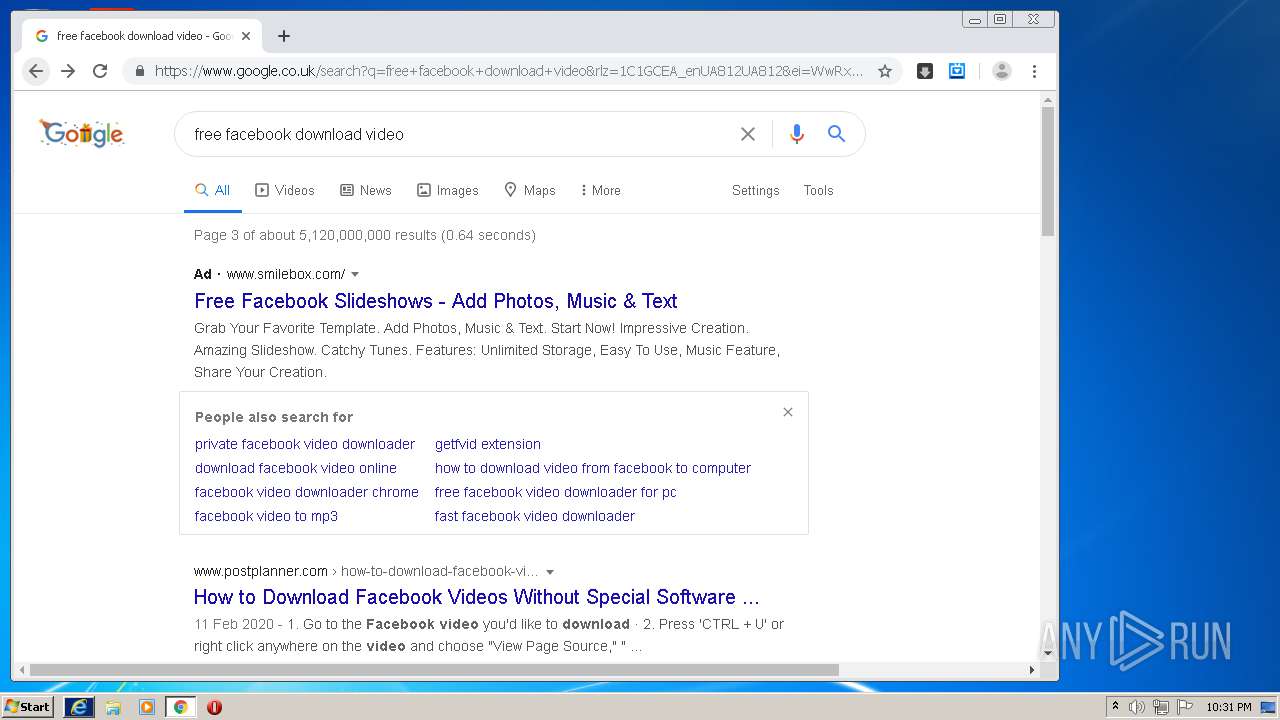Click the scroll right arrow

1033,670
